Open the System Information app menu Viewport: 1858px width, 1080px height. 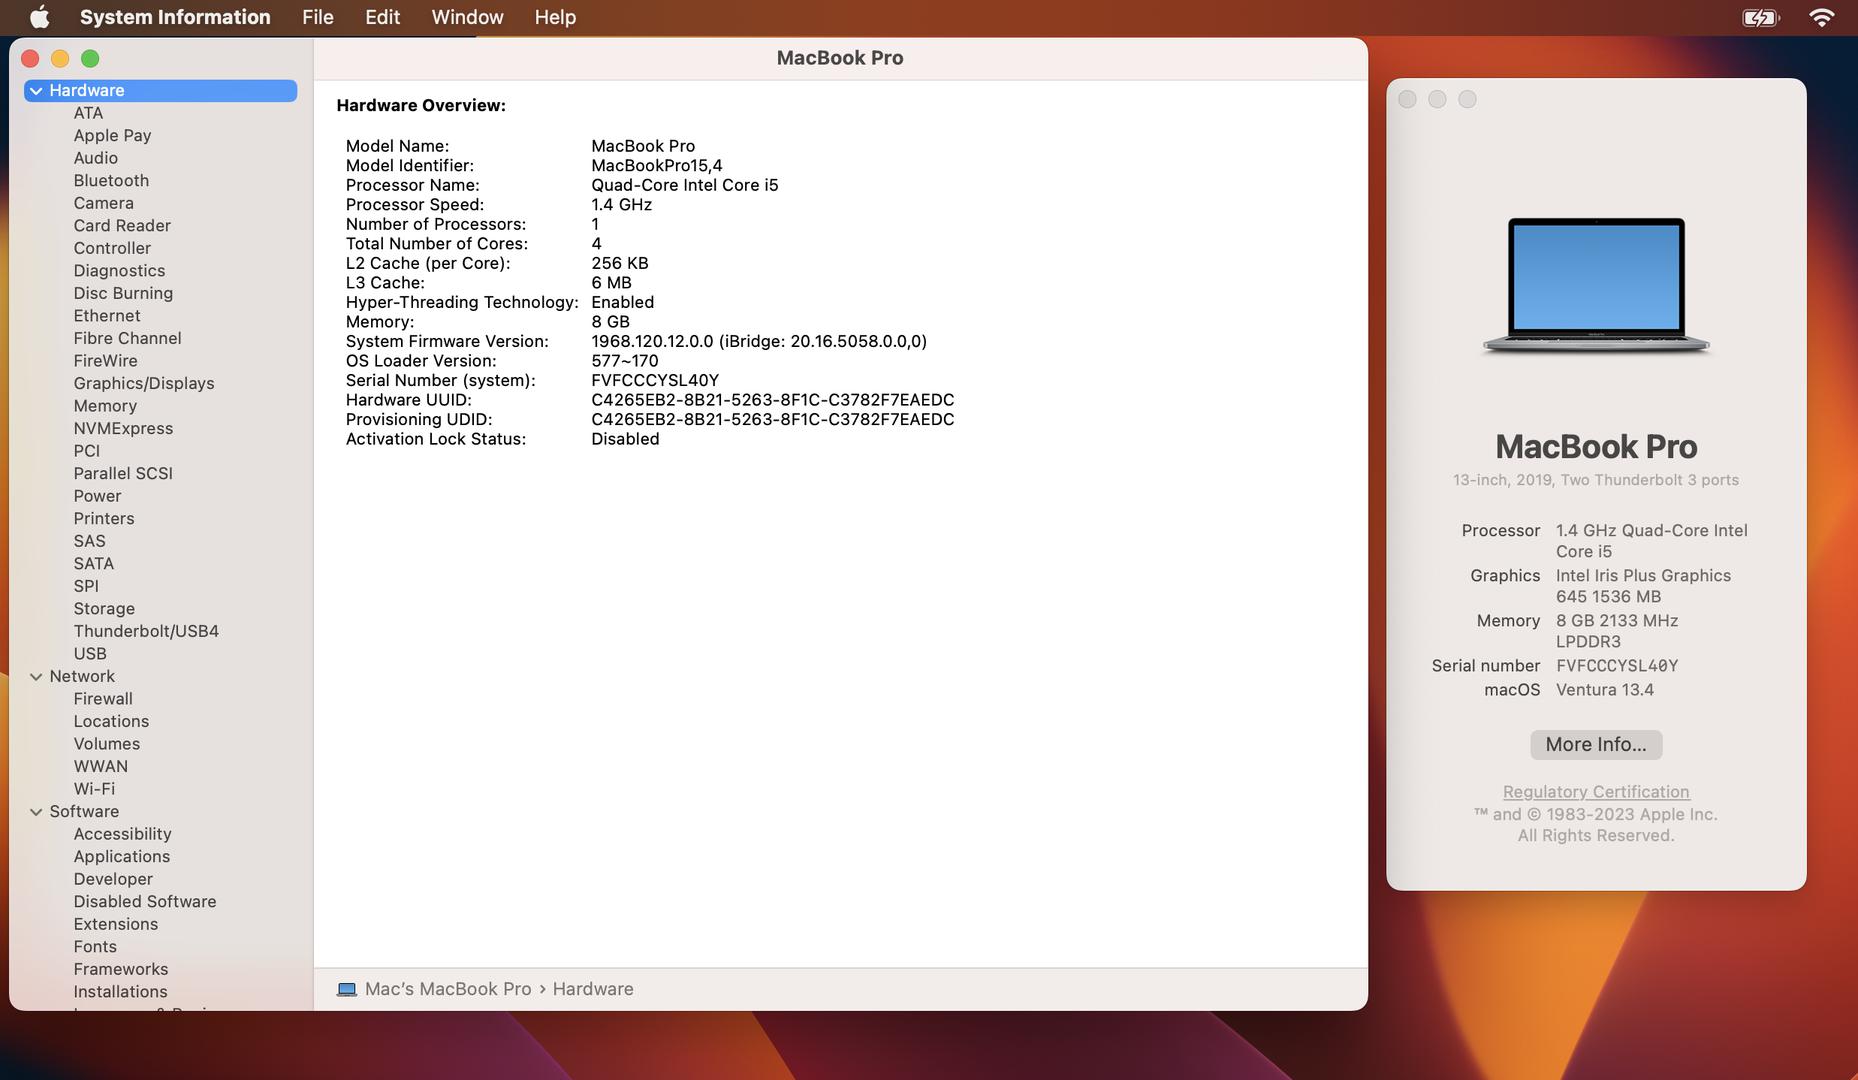(x=175, y=17)
